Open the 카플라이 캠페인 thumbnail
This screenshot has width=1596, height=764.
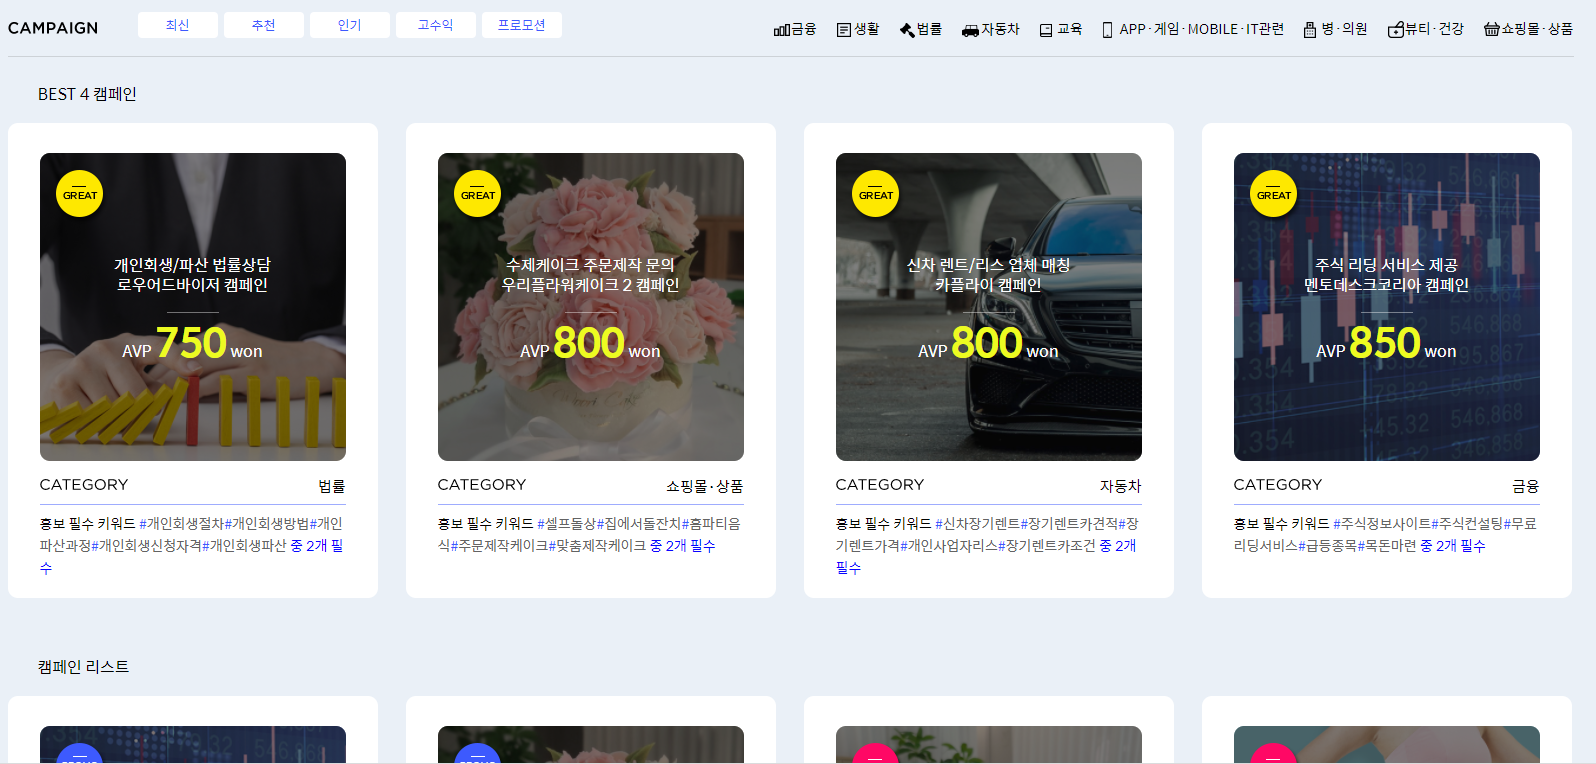[989, 307]
